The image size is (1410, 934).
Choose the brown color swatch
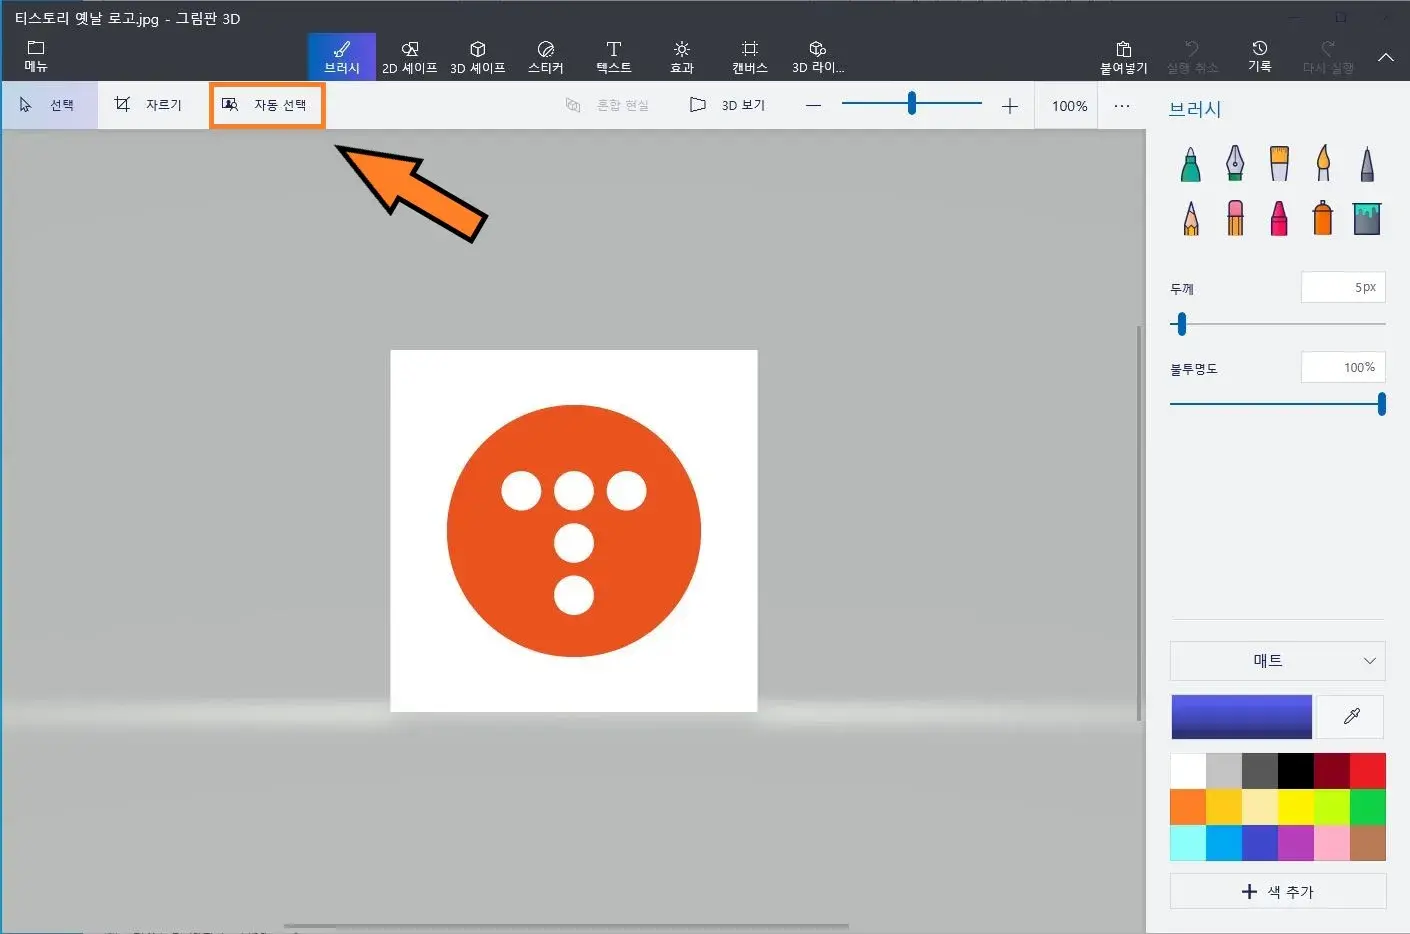pyautogui.click(x=1368, y=843)
